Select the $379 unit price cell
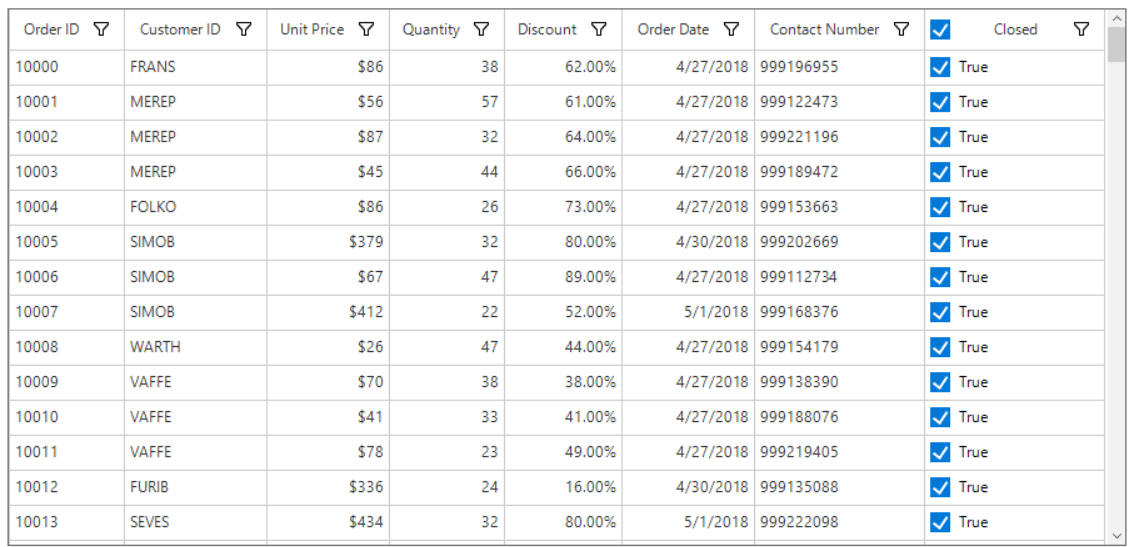Viewport: 1131px width, 547px height. pos(328,242)
